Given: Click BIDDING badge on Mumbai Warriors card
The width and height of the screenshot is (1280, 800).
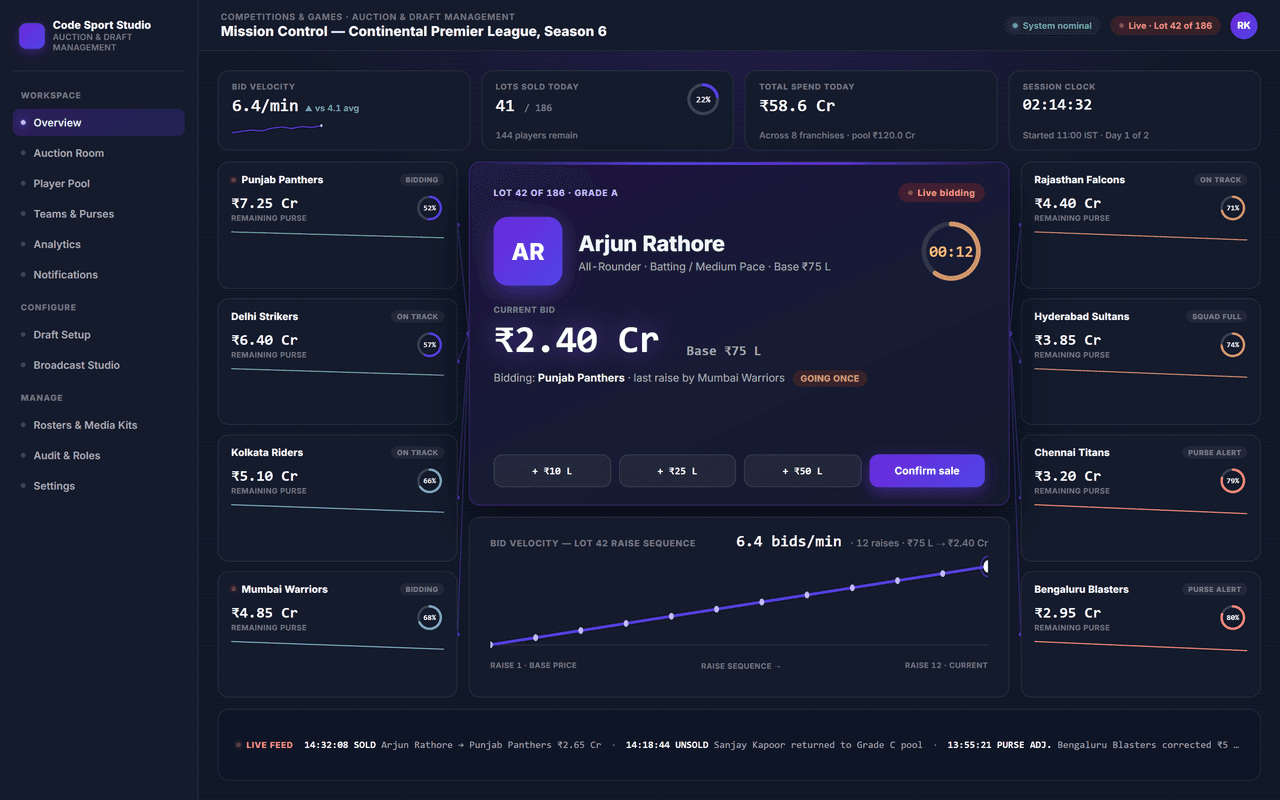Looking at the screenshot, I should coord(421,590).
